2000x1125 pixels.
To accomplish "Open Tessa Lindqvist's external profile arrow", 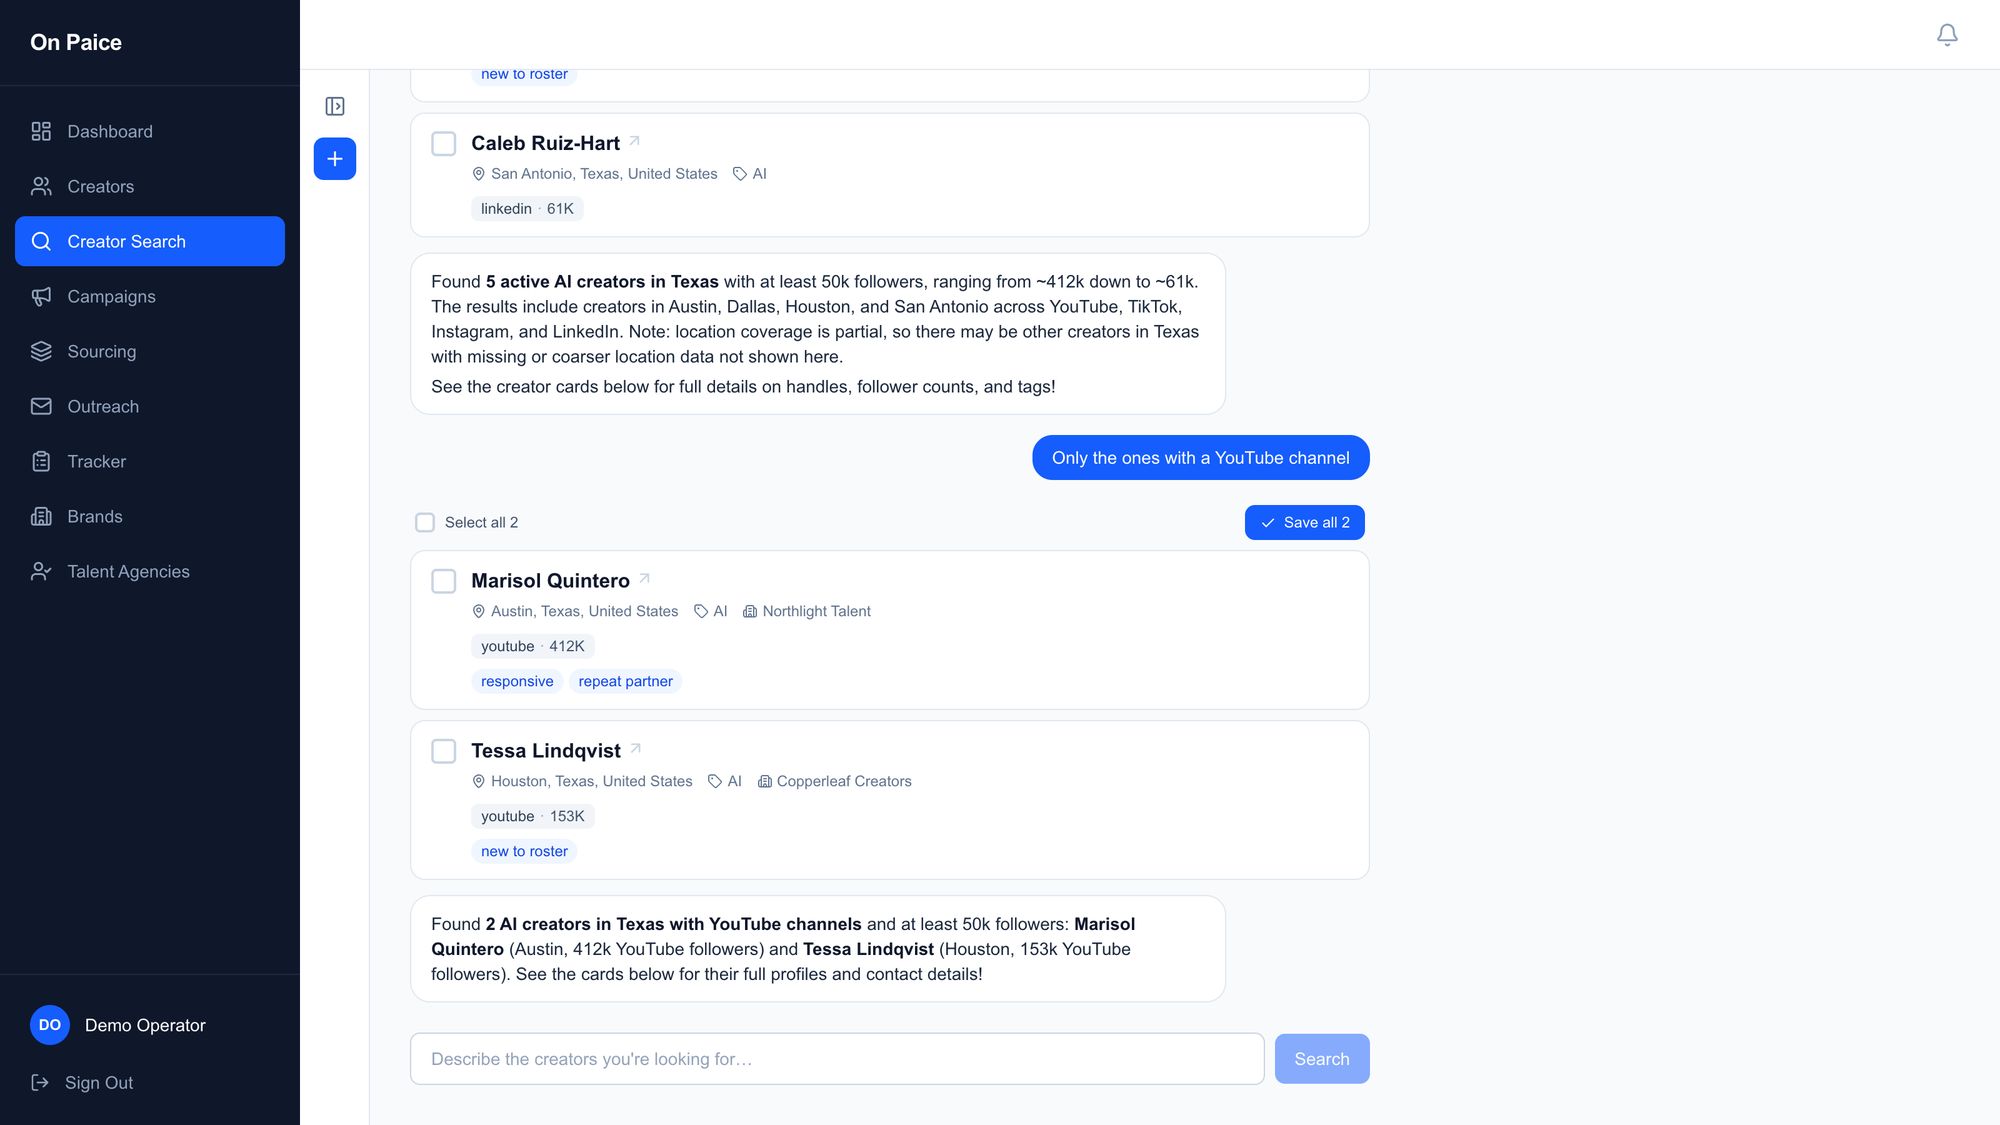I will click(636, 749).
